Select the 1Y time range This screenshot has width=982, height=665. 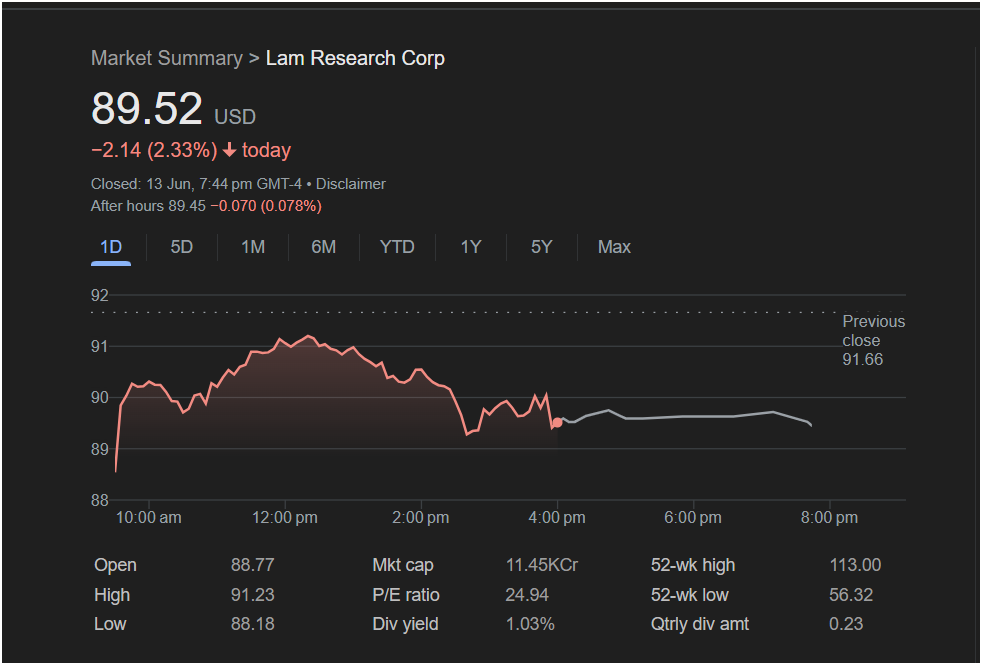tap(471, 247)
